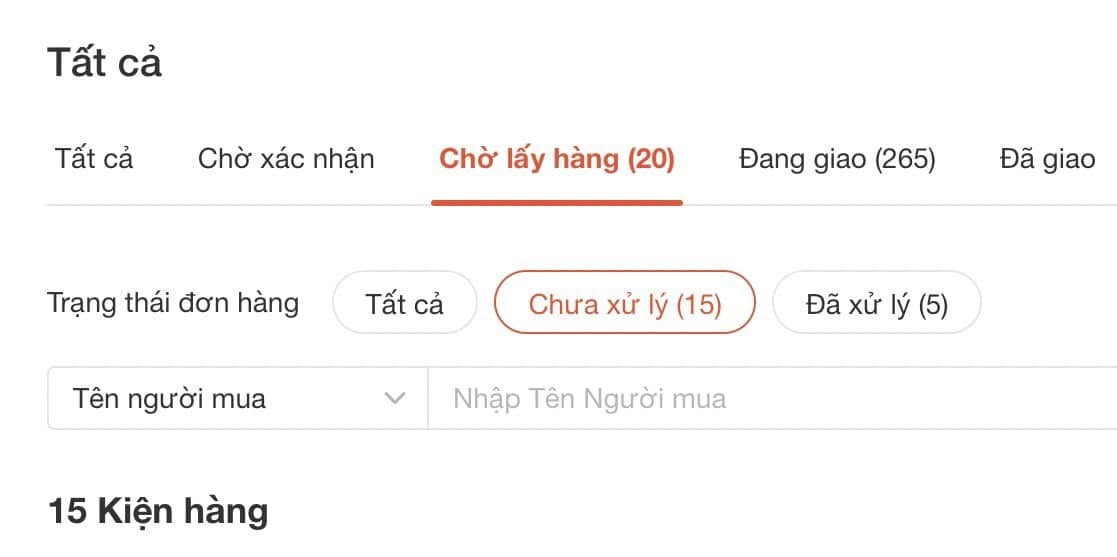Image resolution: width=1117 pixels, height=557 pixels.
Task: Click the (15) count in Chưa xử lý
Action: click(699, 304)
